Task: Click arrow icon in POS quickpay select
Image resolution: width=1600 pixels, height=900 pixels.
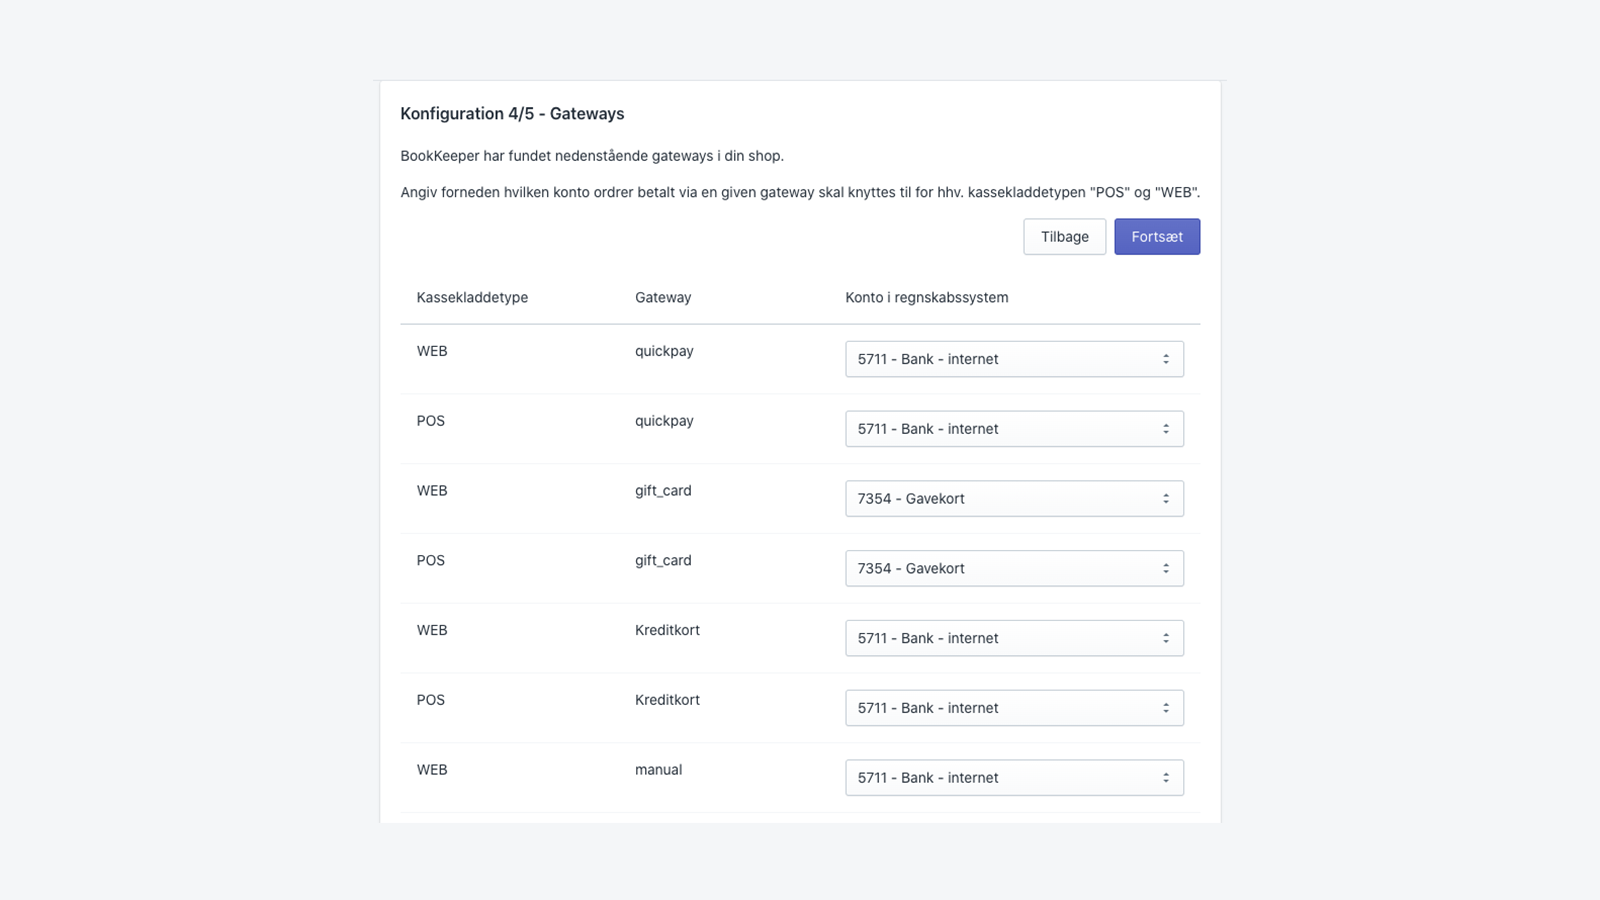Action: (x=1166, y=429)
